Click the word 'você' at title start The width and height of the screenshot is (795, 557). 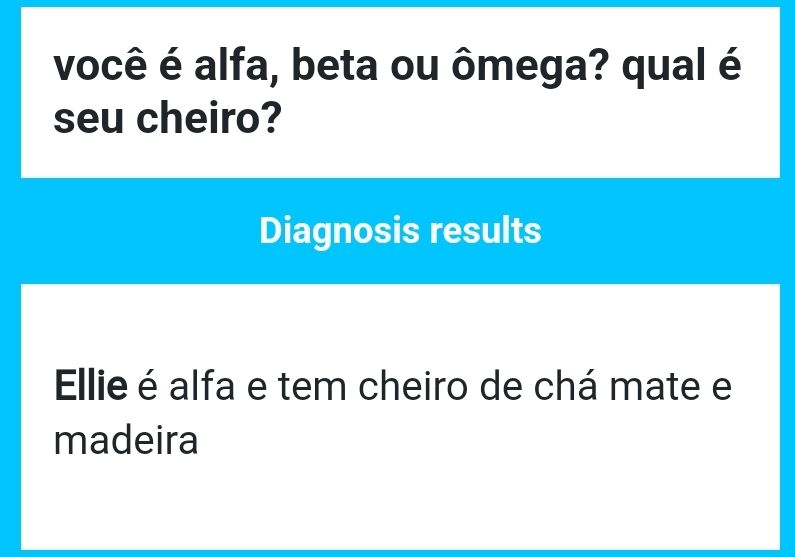100,68
